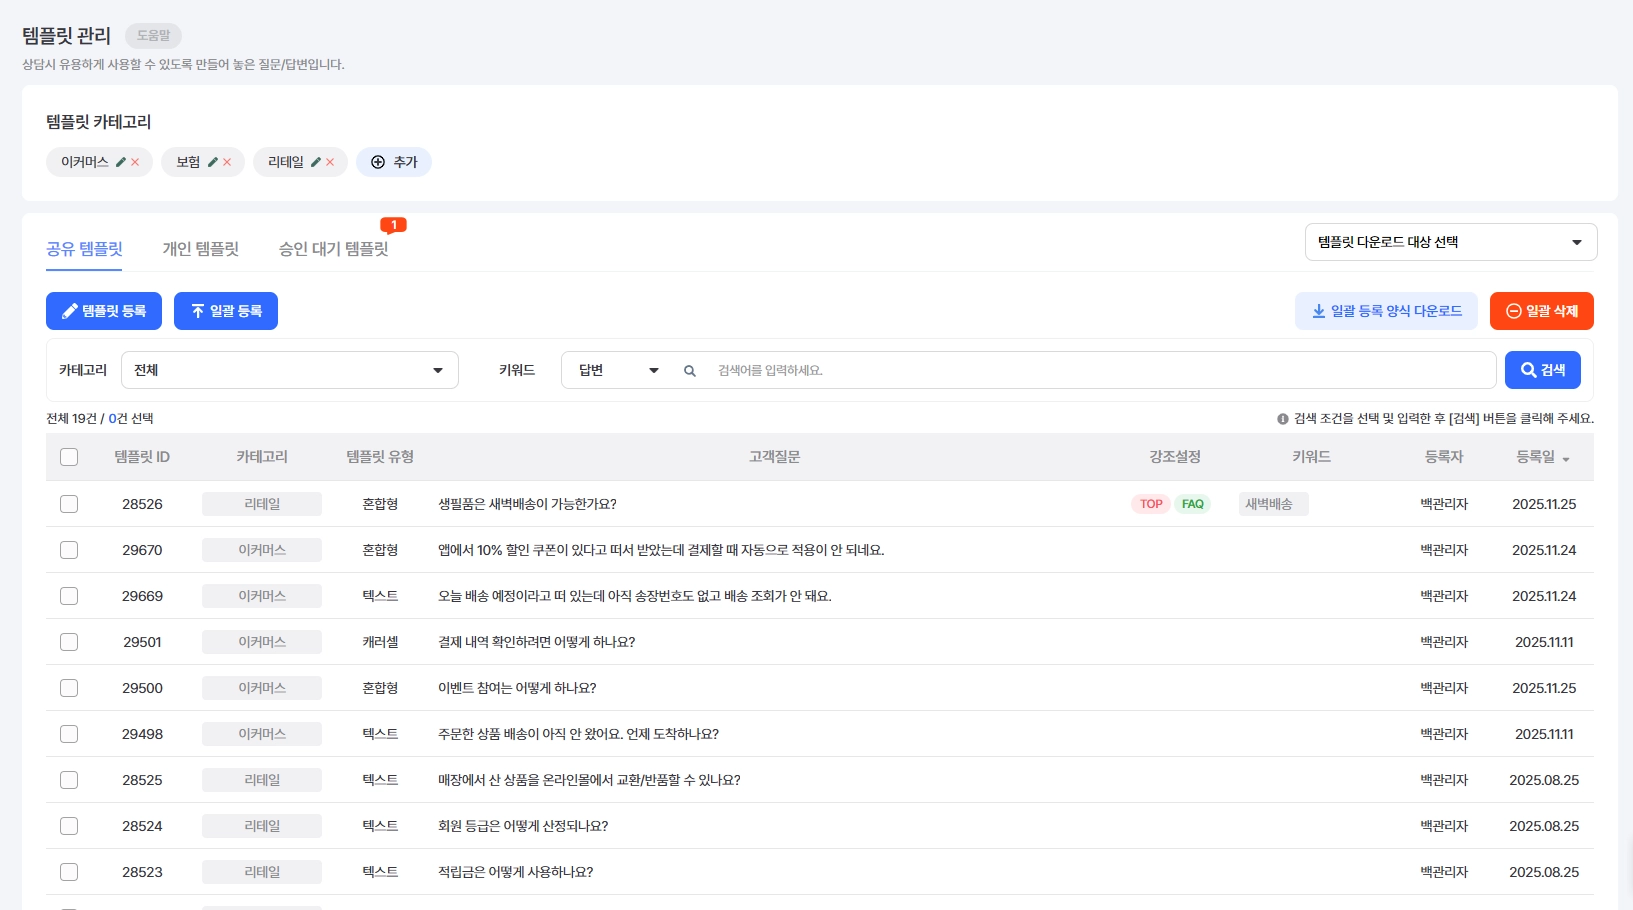Click template ID 29501
Image resolution: width=1633 pixels, height=910 pixels.
point(142,642)
